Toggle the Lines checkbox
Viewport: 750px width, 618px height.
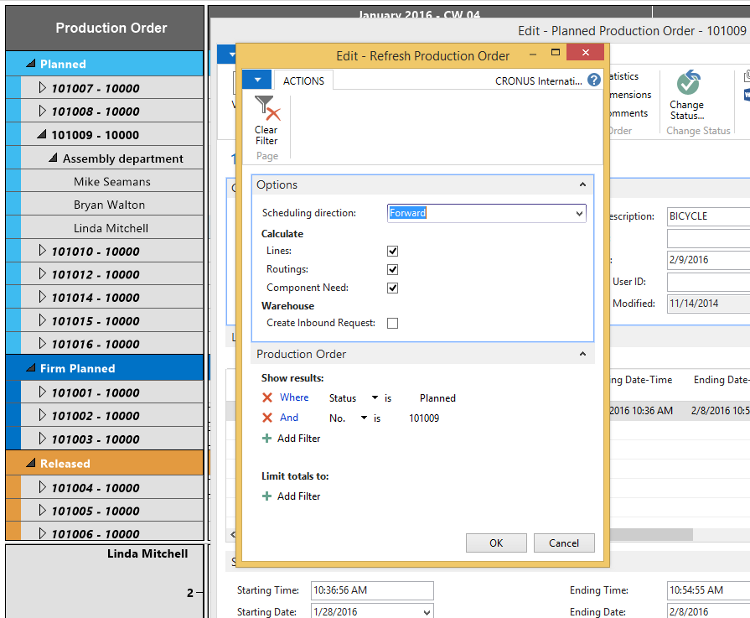[392, 251]
